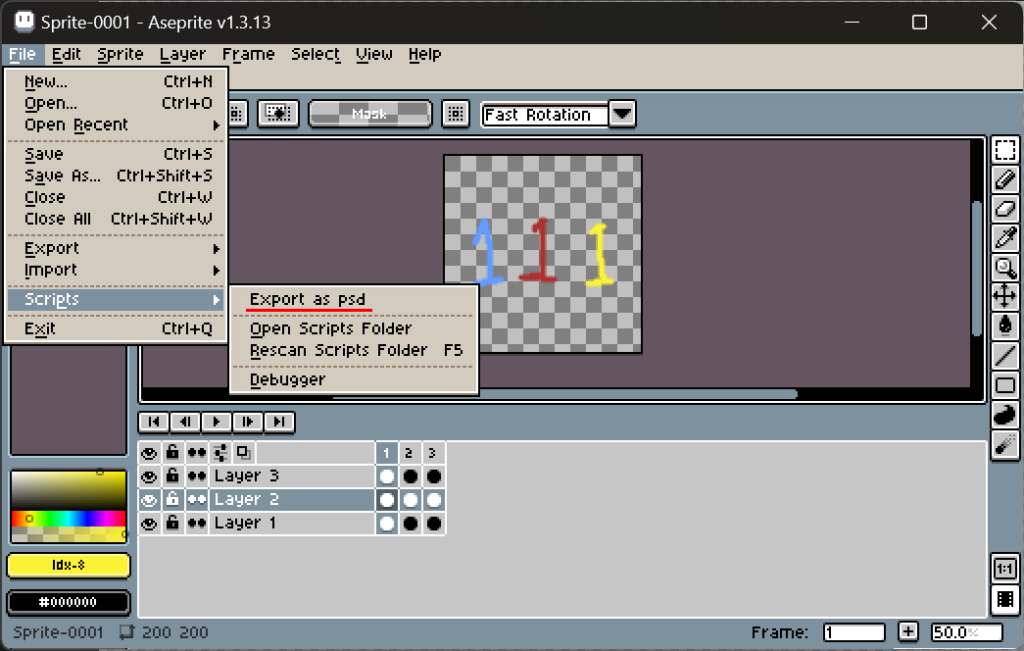Click the timeline header continuous-layers icon
The width and height of the screenshot is (1024, 651).
[197, 453]
